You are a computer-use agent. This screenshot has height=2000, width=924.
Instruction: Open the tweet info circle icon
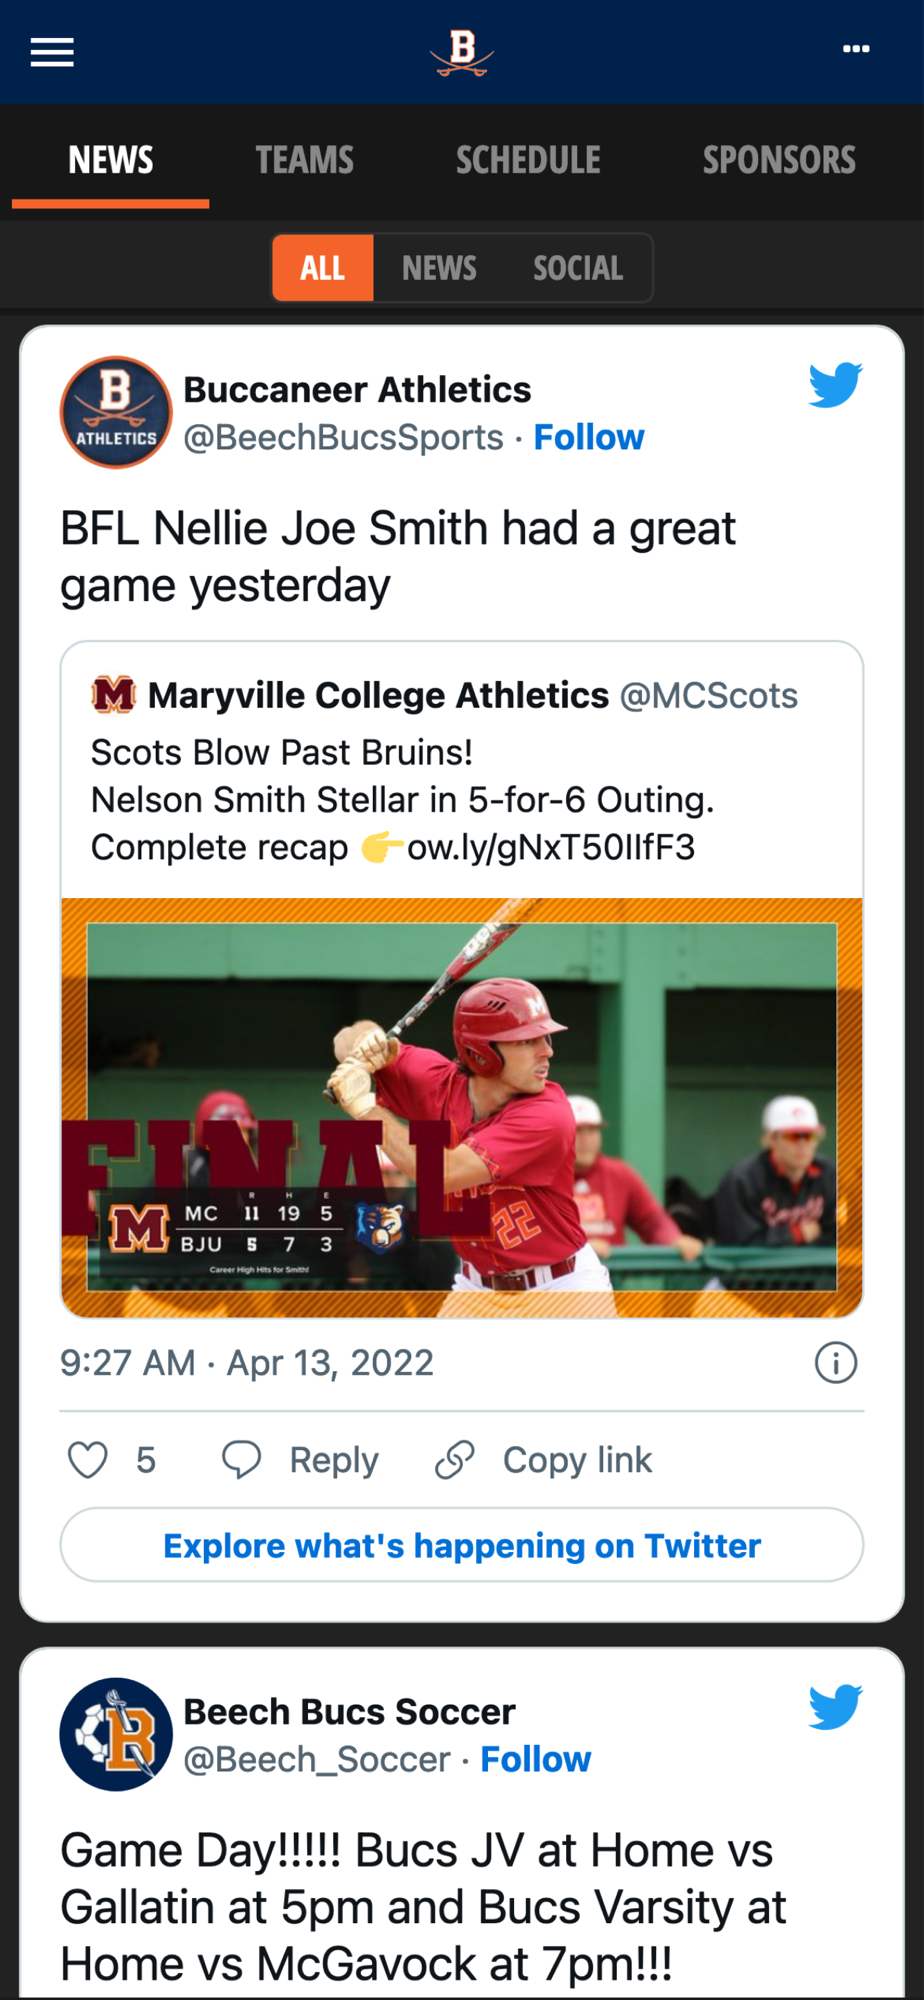coord(835,1363)
